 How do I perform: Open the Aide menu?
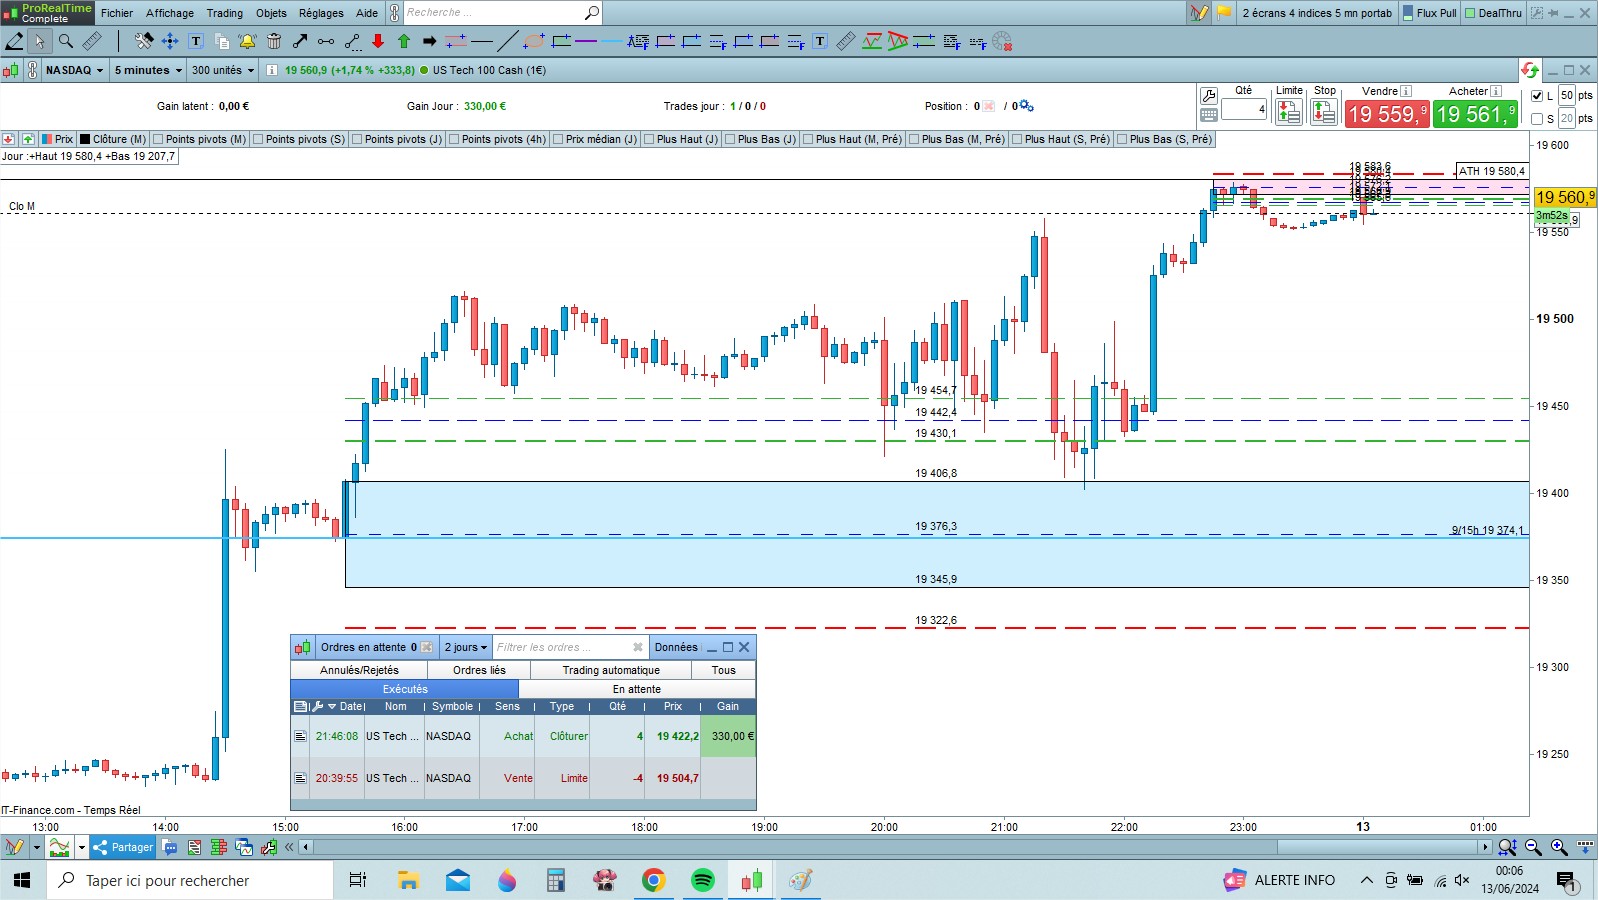click(x=367, y=13)
